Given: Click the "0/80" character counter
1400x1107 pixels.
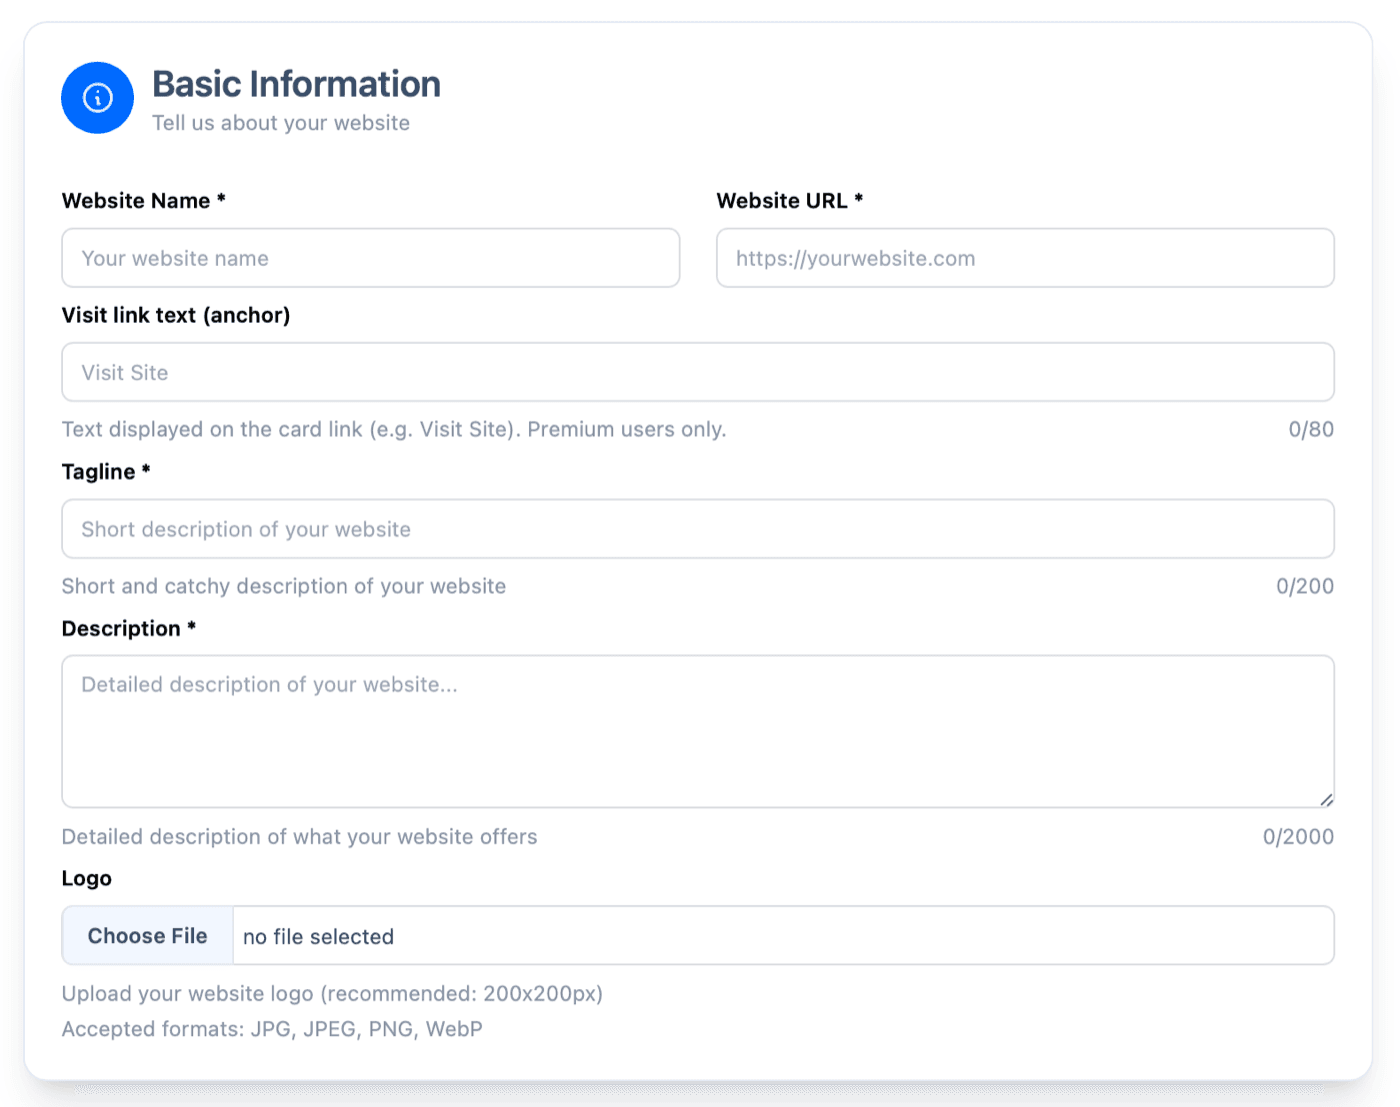Looking at the screenshot, I should (x=1311, y=429).
